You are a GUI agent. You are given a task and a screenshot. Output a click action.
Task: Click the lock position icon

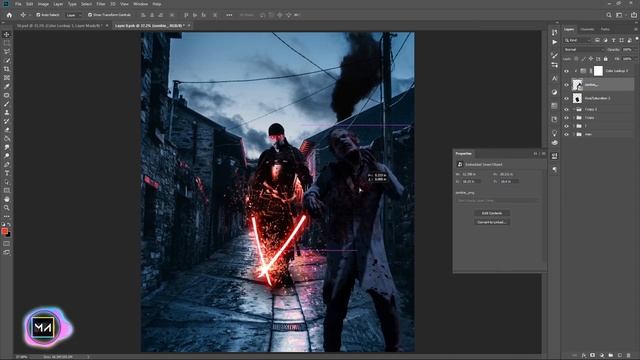(x=591, y=59)
